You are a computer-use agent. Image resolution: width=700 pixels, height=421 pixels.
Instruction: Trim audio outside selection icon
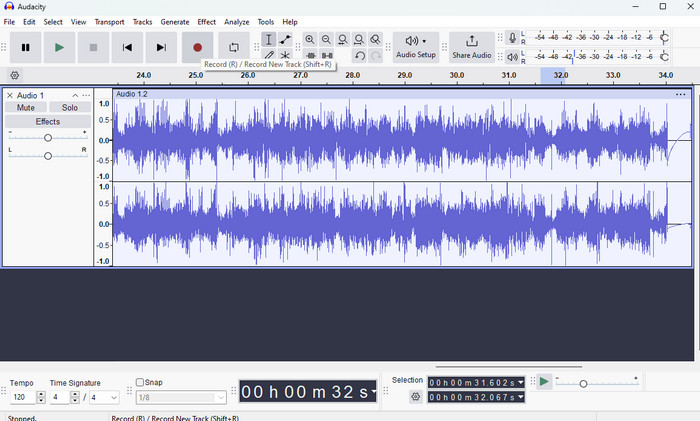click(x=311, y=55)
